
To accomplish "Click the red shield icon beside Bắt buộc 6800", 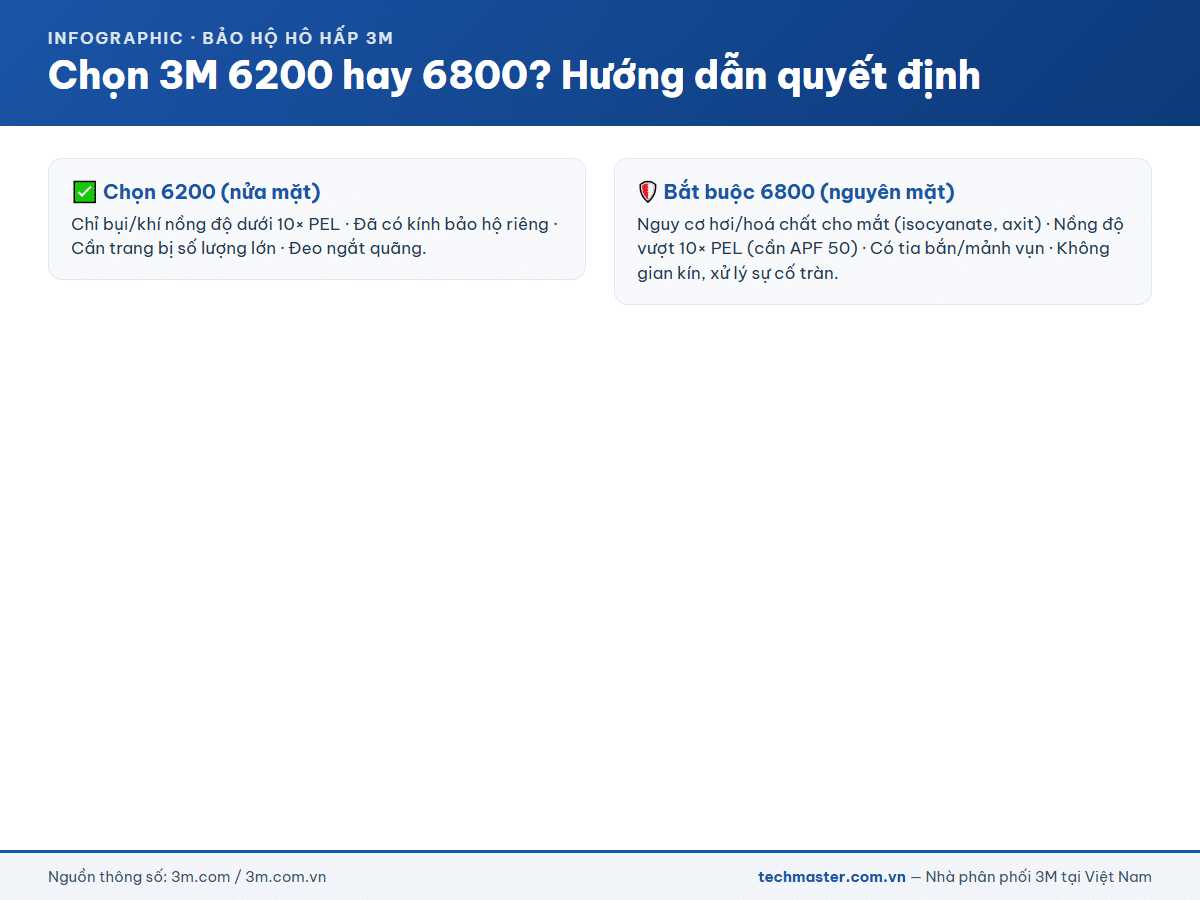I will 647,192.
